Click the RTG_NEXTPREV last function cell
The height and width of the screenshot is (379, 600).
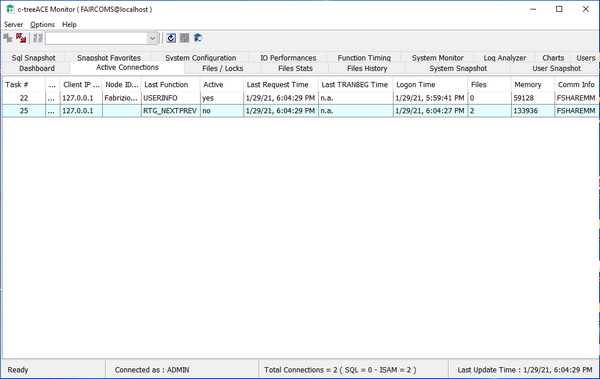171,111
